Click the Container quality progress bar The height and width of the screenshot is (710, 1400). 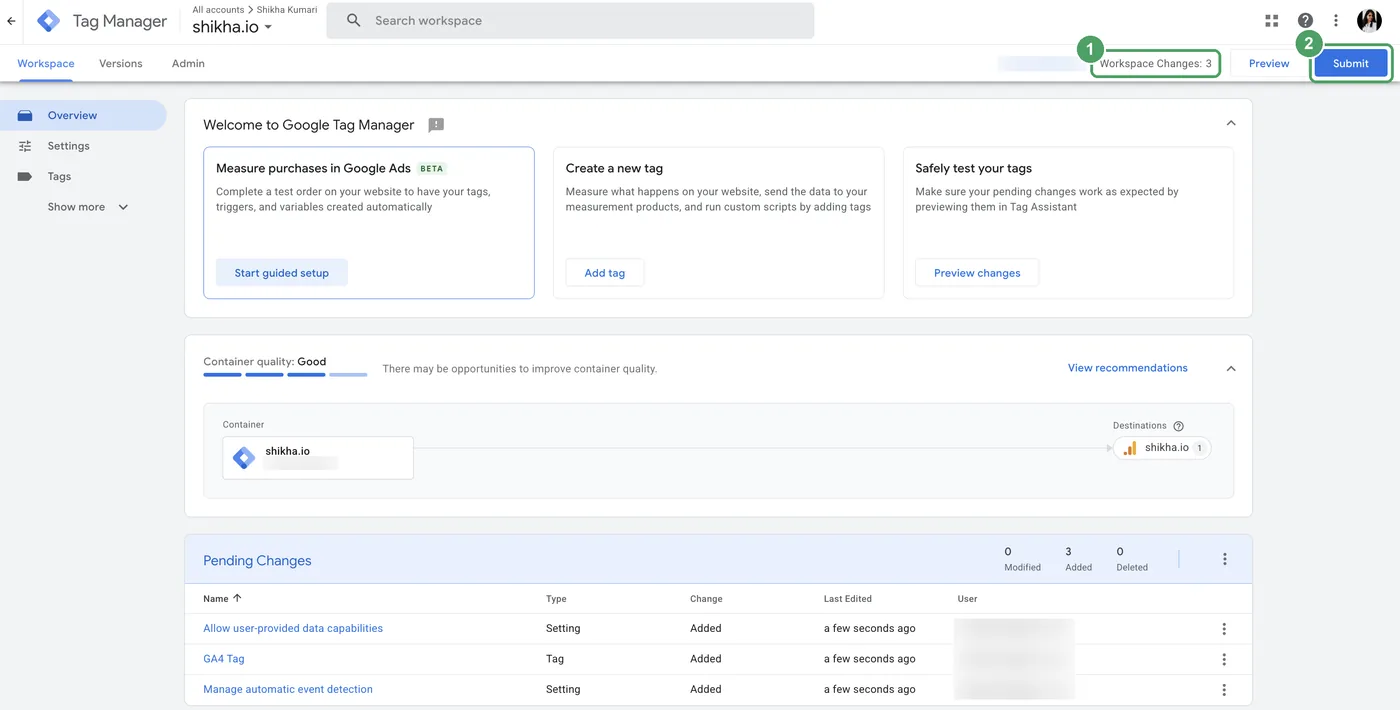click(285, 375)
